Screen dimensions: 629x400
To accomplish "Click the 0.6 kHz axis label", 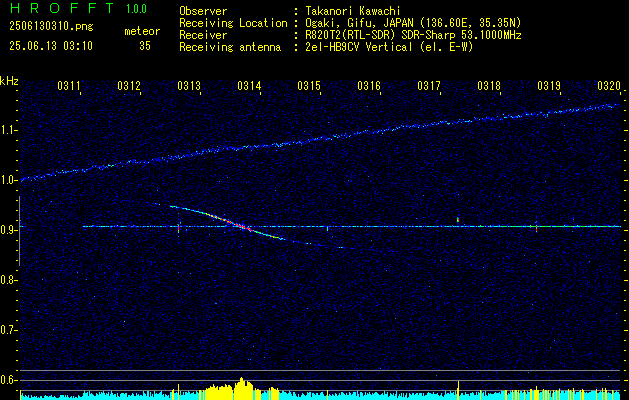I will 9,380.
